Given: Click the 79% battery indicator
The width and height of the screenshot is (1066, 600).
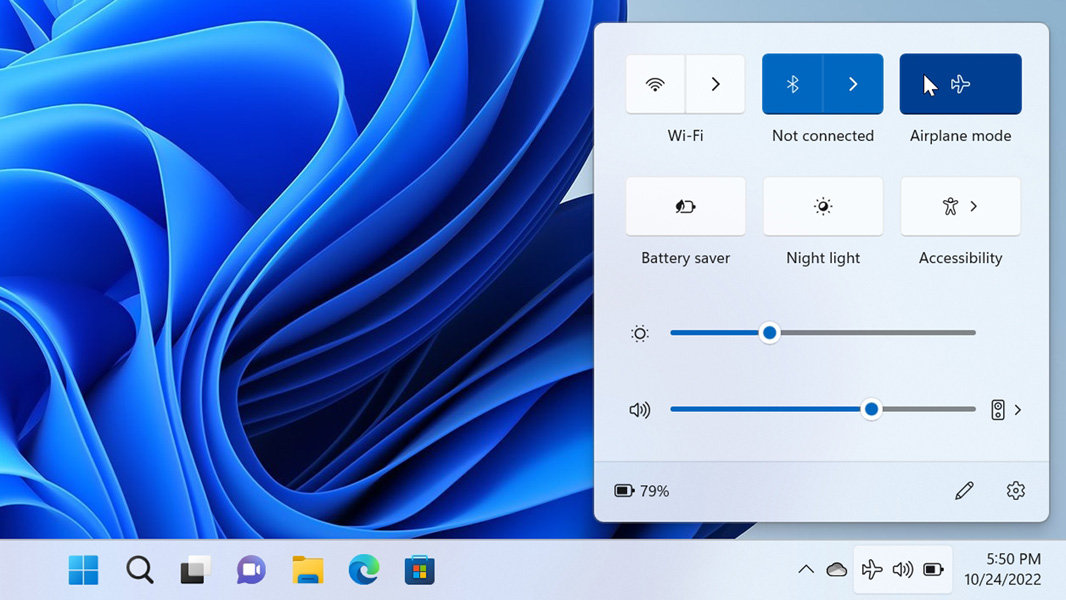Looking at the screenshot, I should point(642,491).
